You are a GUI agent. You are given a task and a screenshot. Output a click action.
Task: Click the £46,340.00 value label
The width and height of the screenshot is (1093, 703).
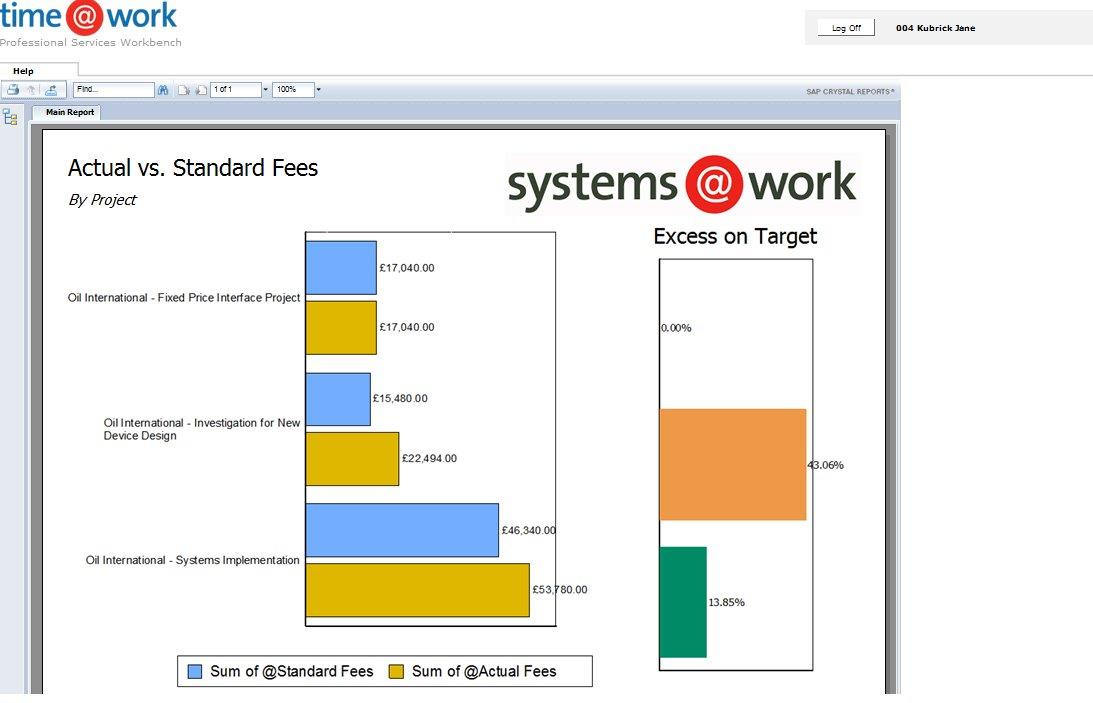coord(529,530)
